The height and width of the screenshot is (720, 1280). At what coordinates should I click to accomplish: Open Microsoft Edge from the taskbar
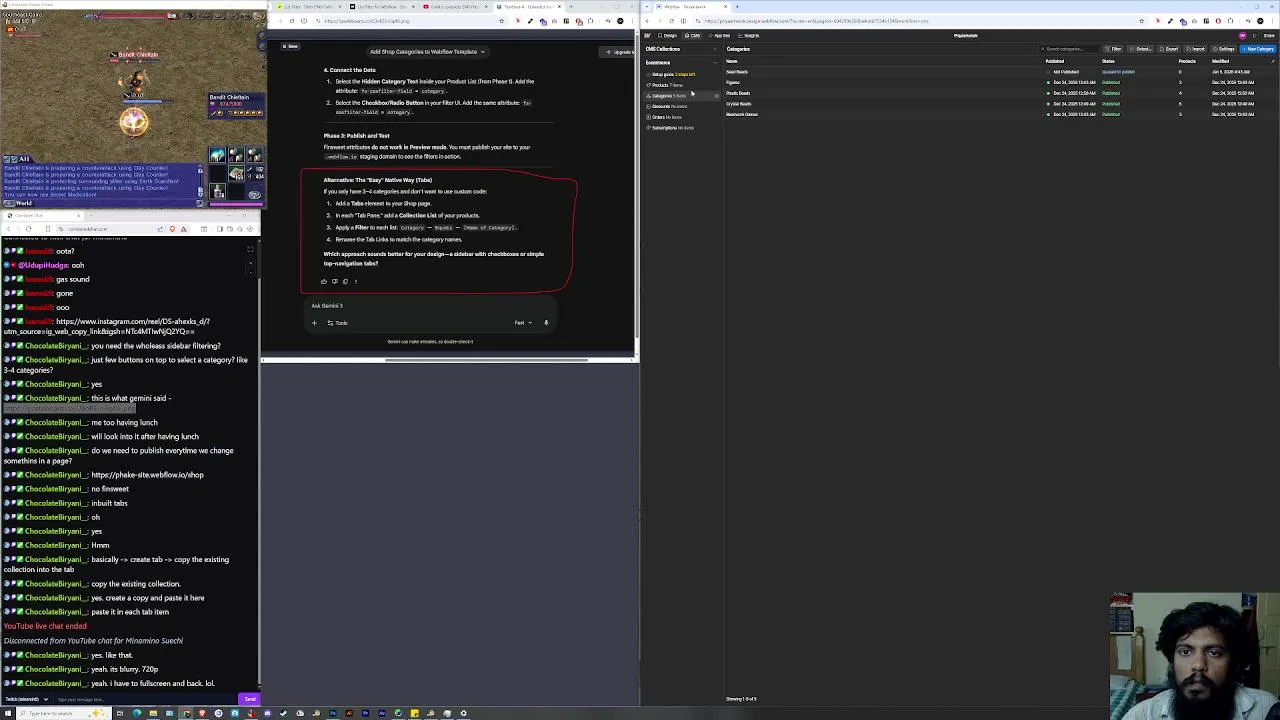(x=137, y=713)
